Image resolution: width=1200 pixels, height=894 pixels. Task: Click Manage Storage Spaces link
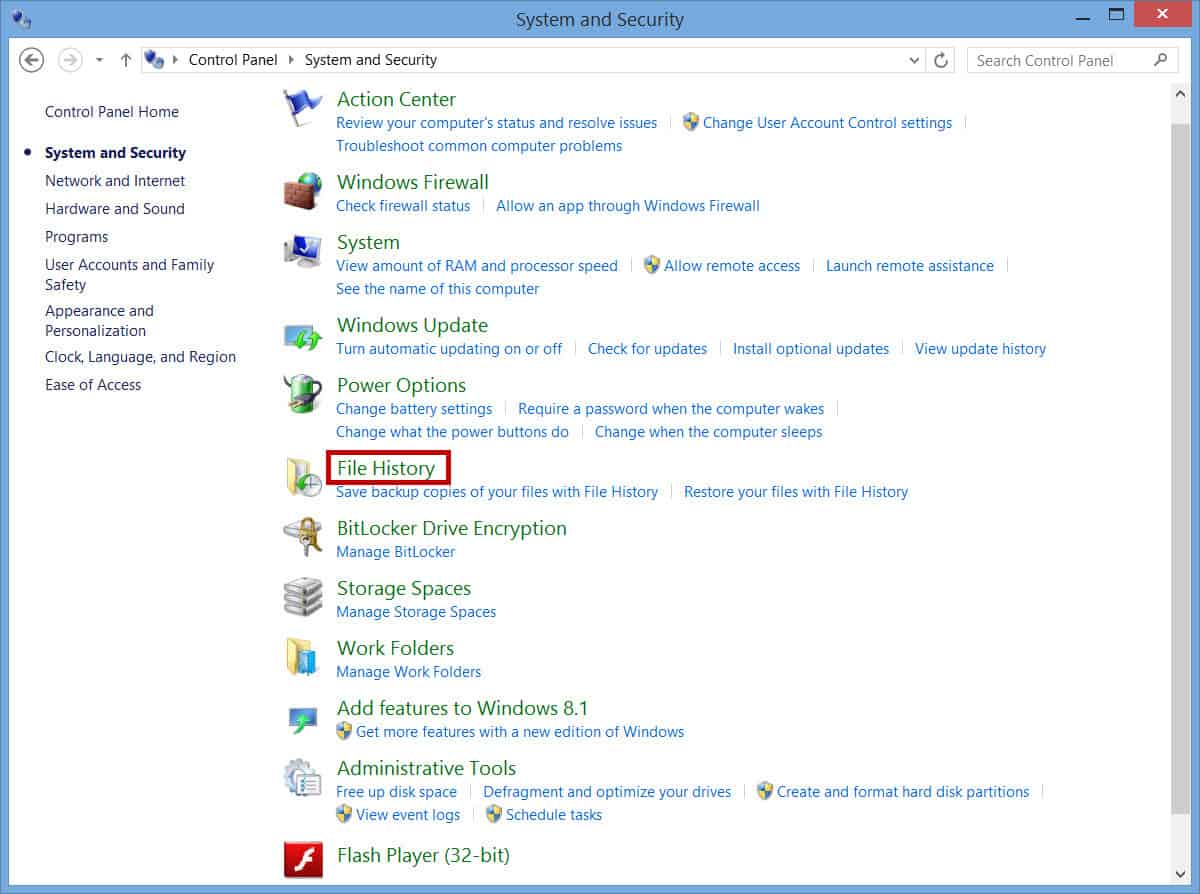click(x=416, y=612)
